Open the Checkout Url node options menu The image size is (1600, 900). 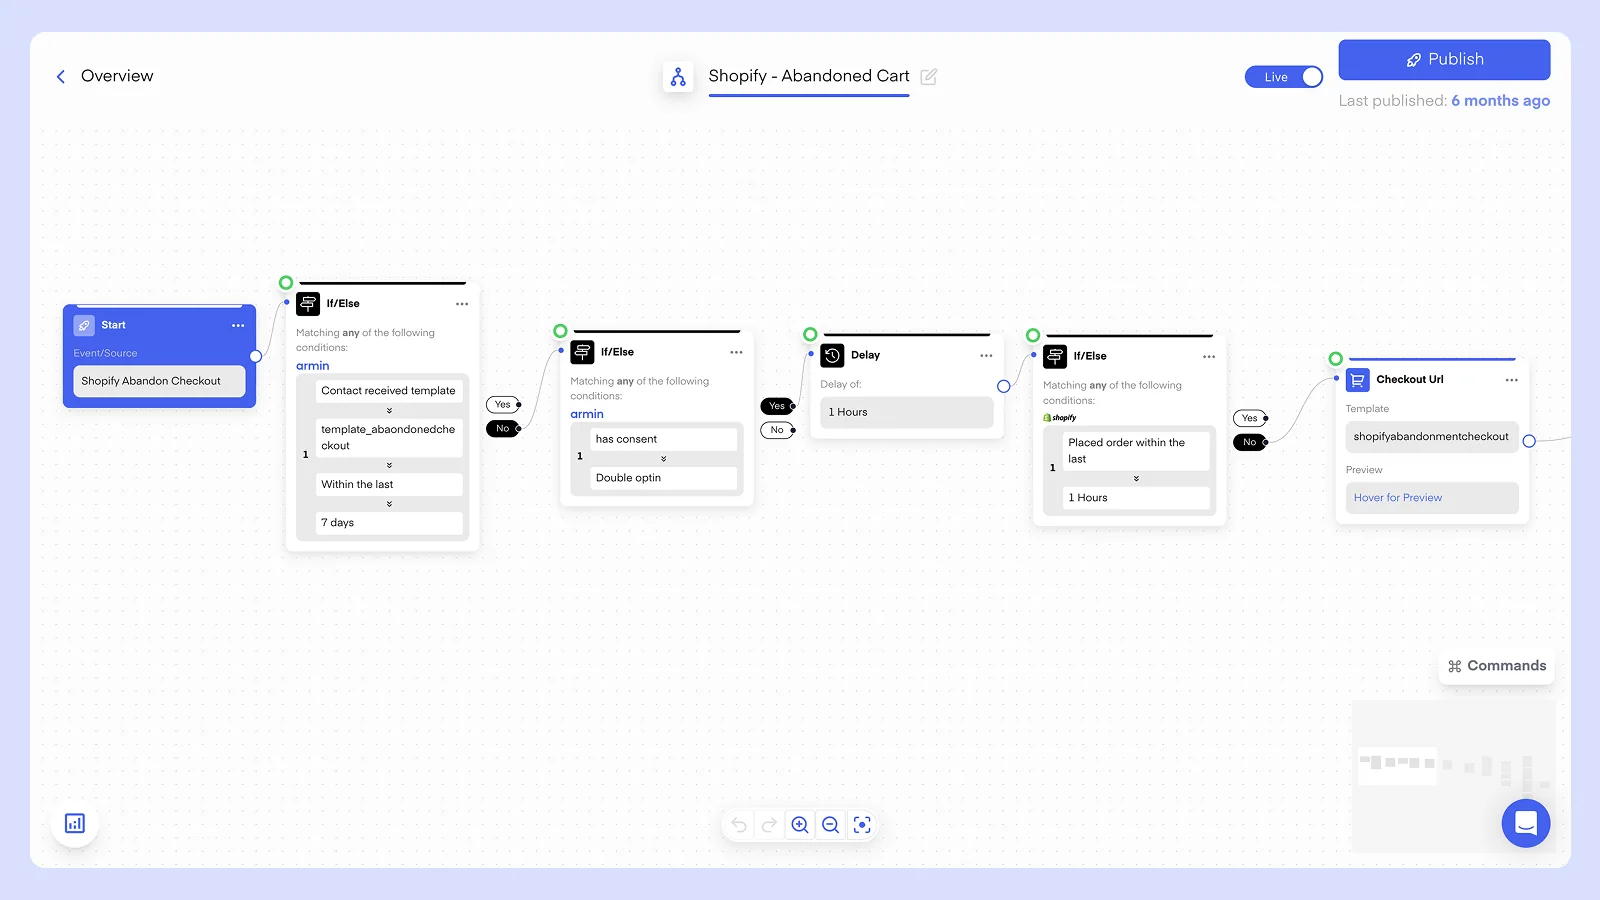coord(1511,380)
